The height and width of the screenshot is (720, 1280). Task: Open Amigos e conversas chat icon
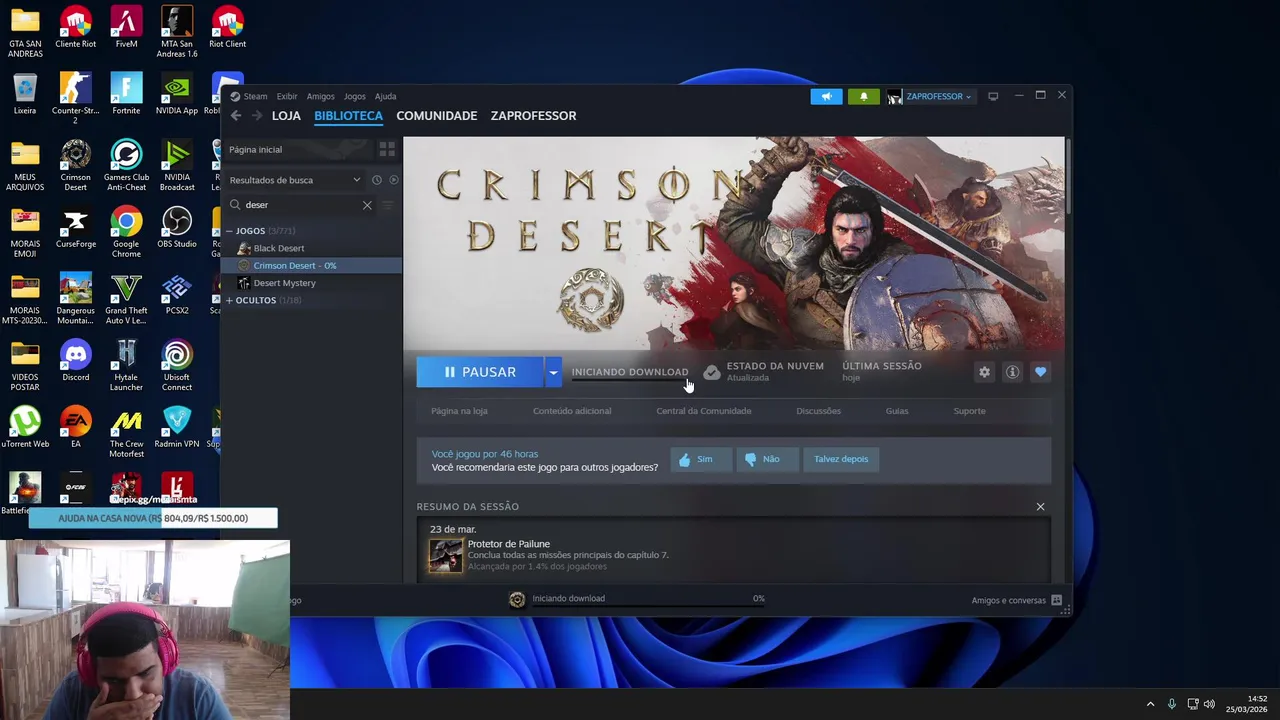1056,601
